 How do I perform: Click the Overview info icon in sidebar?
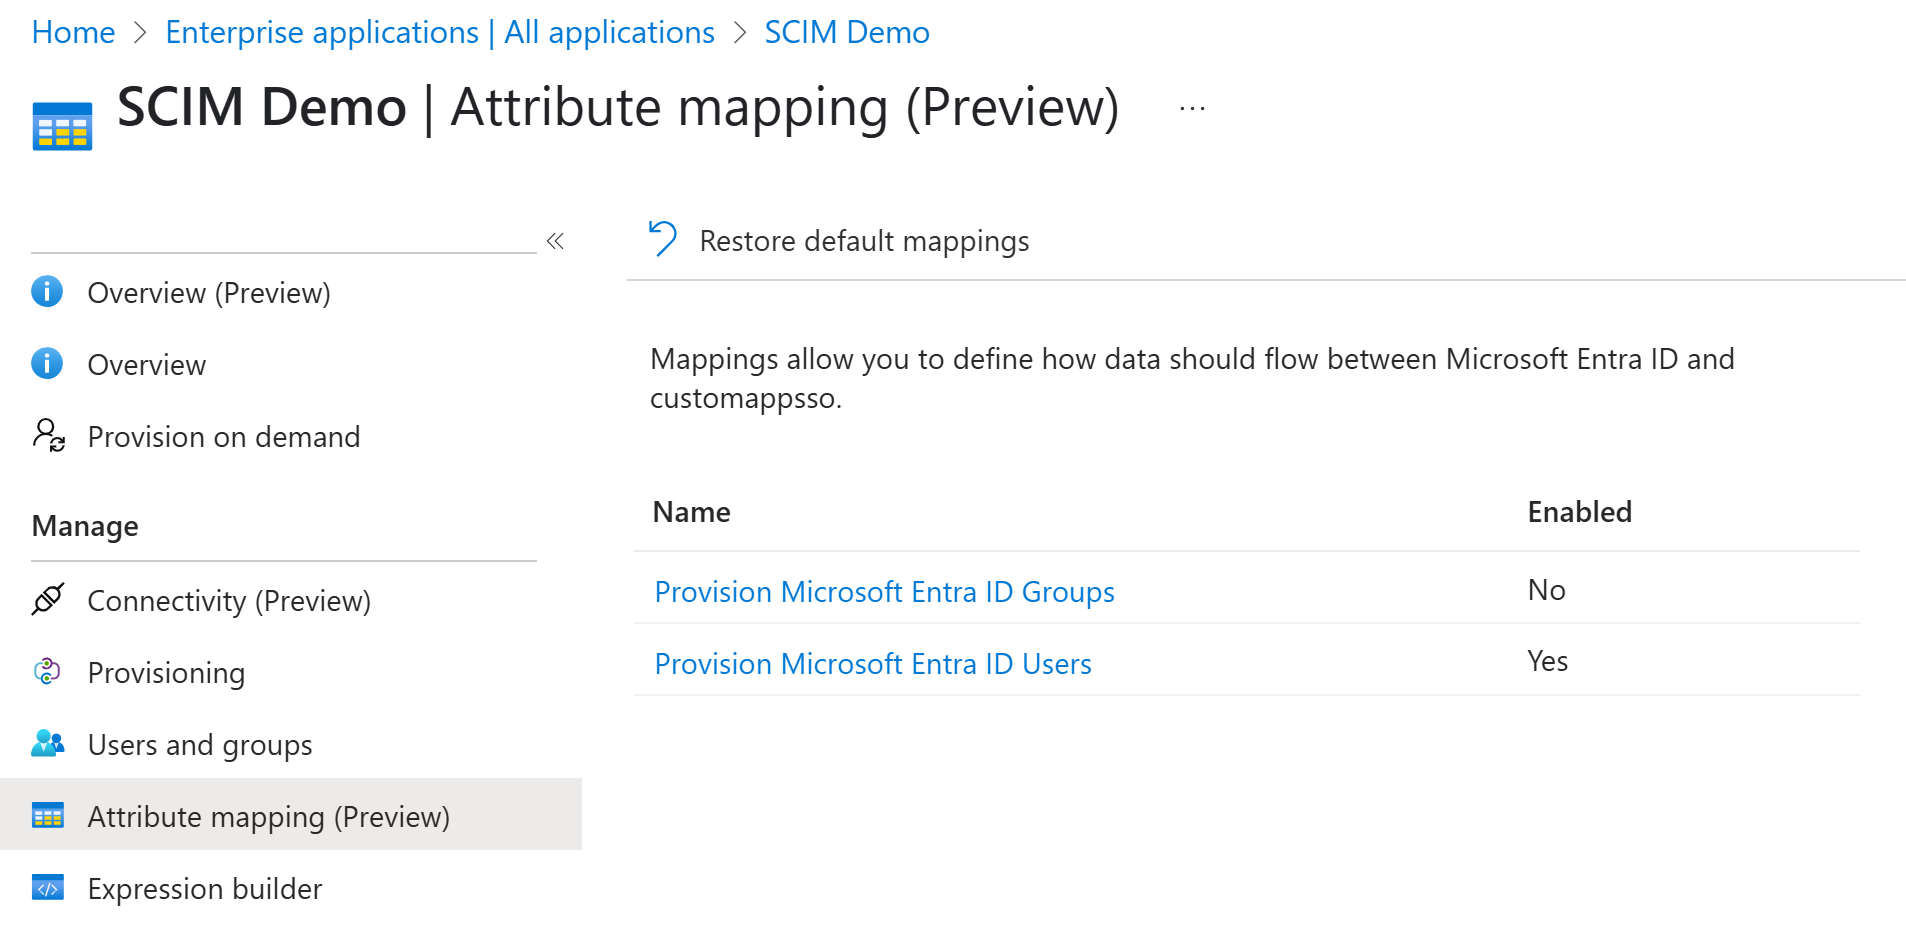[x=47, y=364]
